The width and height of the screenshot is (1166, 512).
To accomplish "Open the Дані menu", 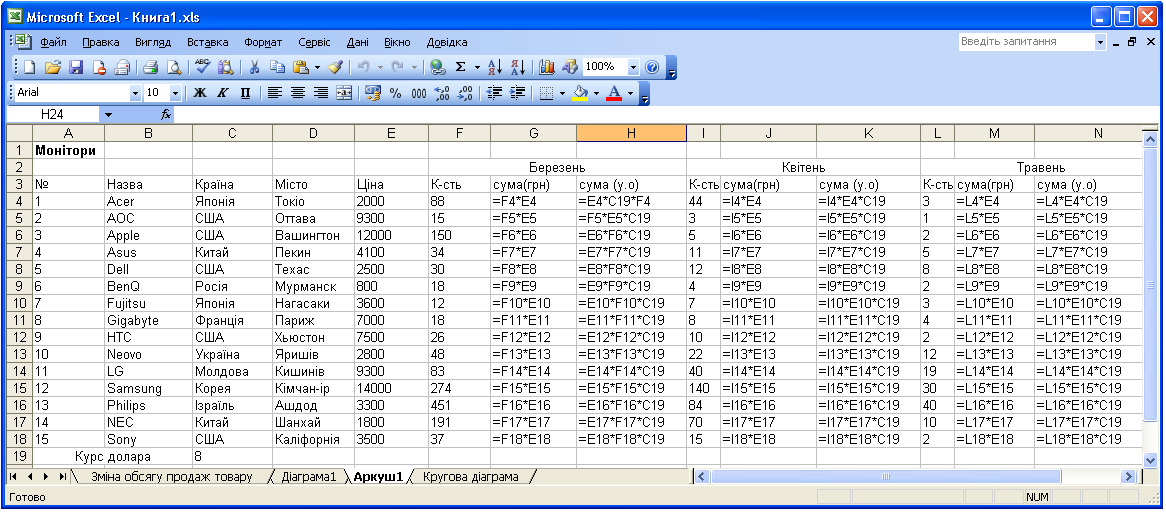I will (357, 42).
